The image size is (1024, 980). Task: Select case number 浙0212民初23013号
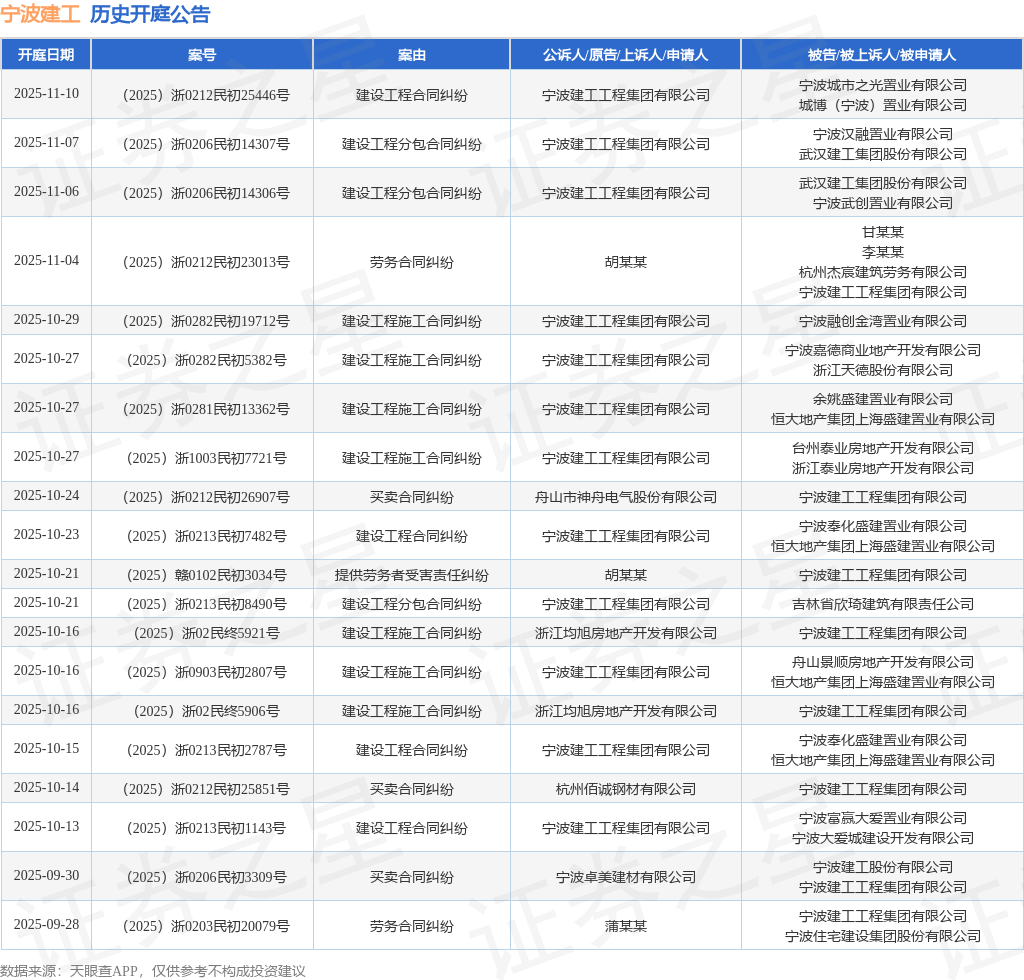tap(206, 262)
